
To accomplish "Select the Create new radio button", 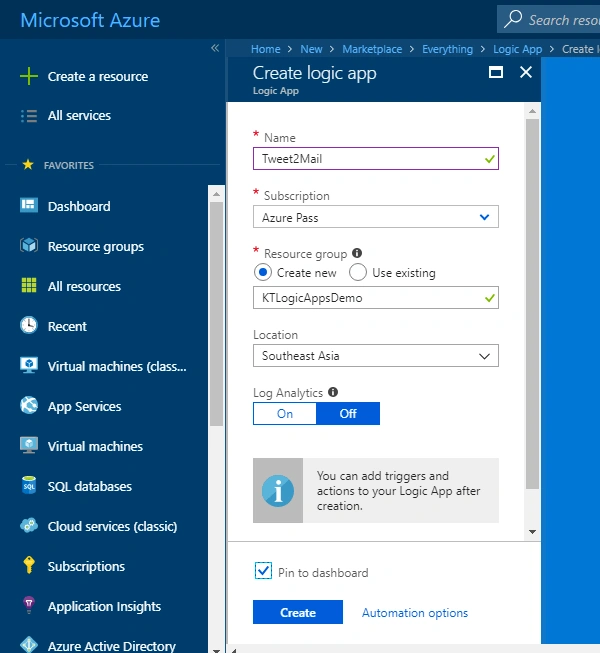I will (263, 272).
